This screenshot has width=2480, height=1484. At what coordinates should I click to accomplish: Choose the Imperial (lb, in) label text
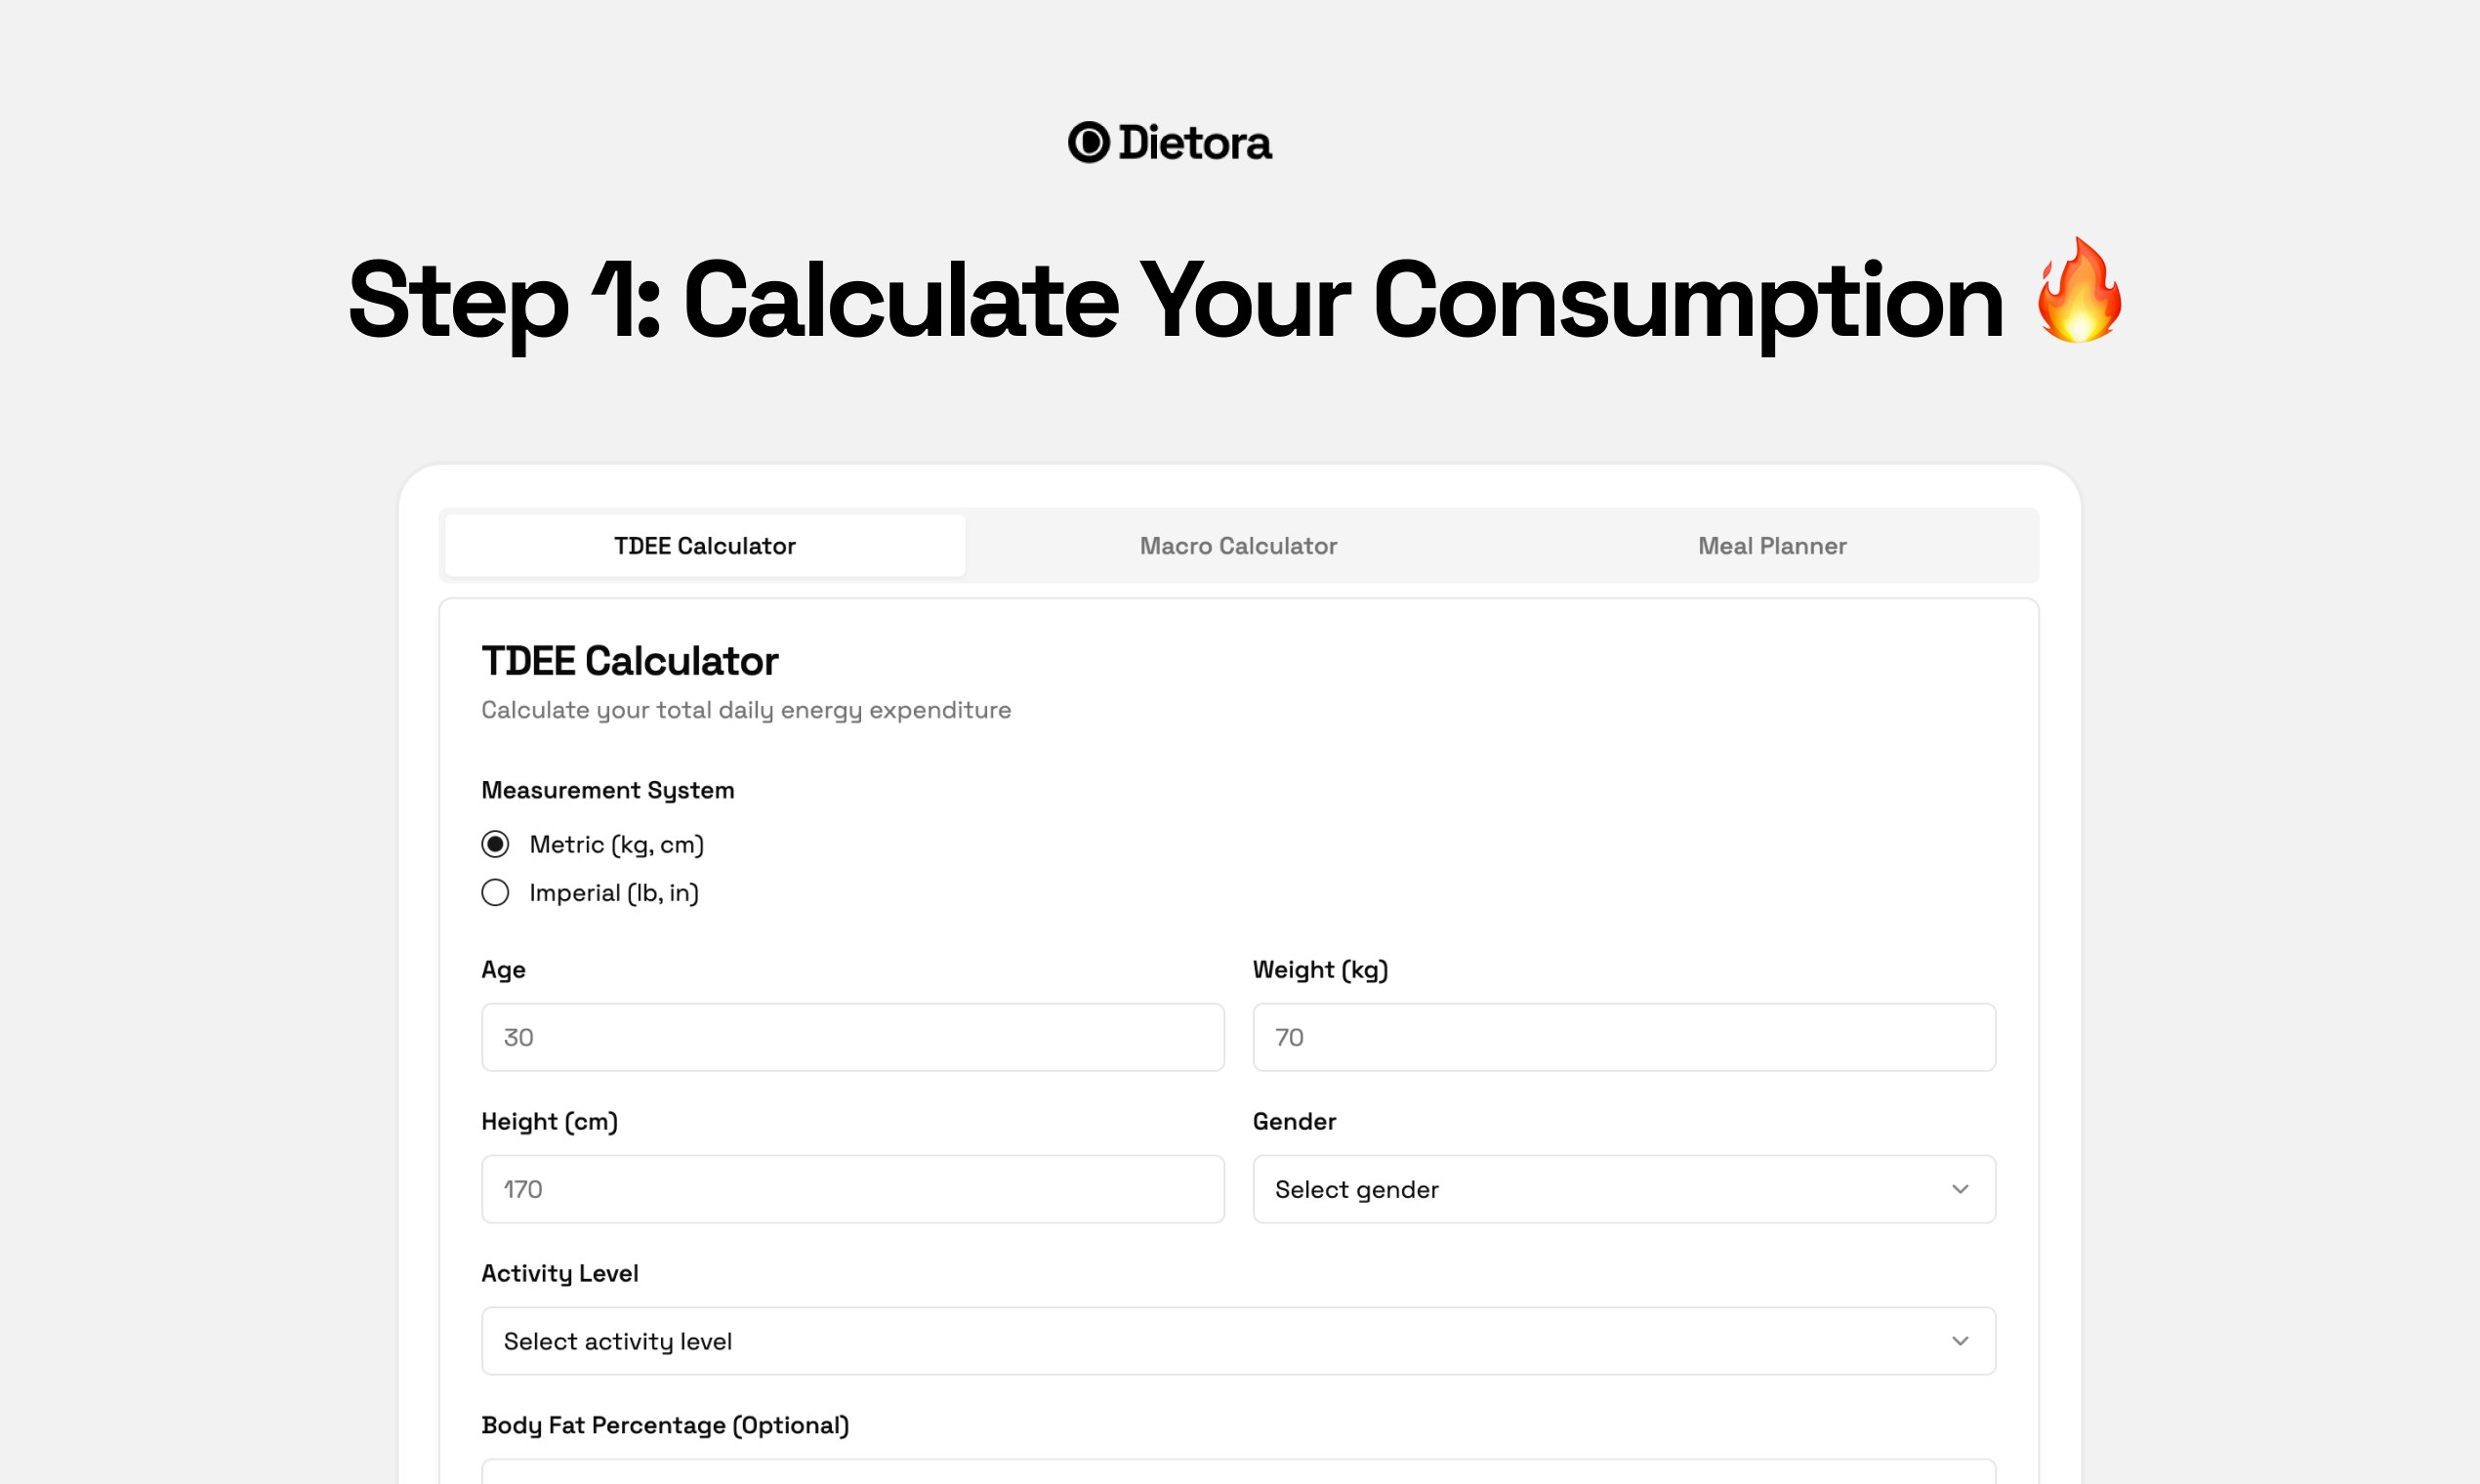(614, 892)
